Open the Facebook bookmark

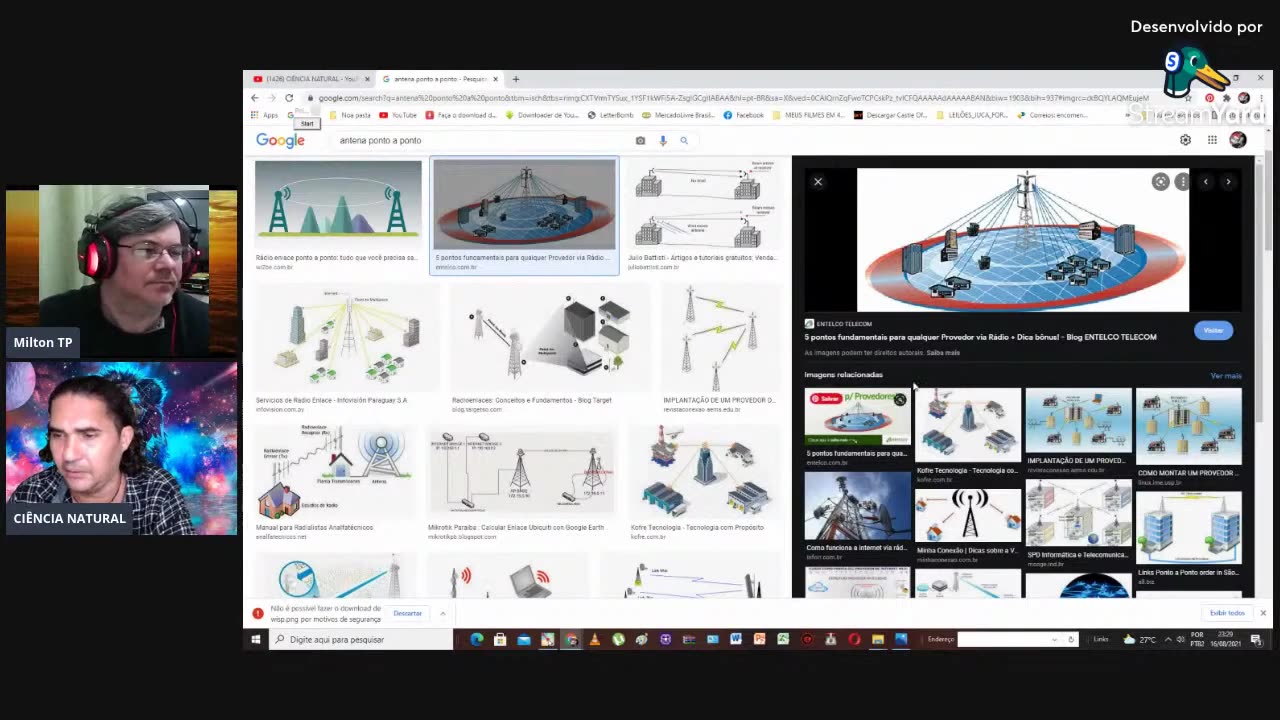pos(744,115)
